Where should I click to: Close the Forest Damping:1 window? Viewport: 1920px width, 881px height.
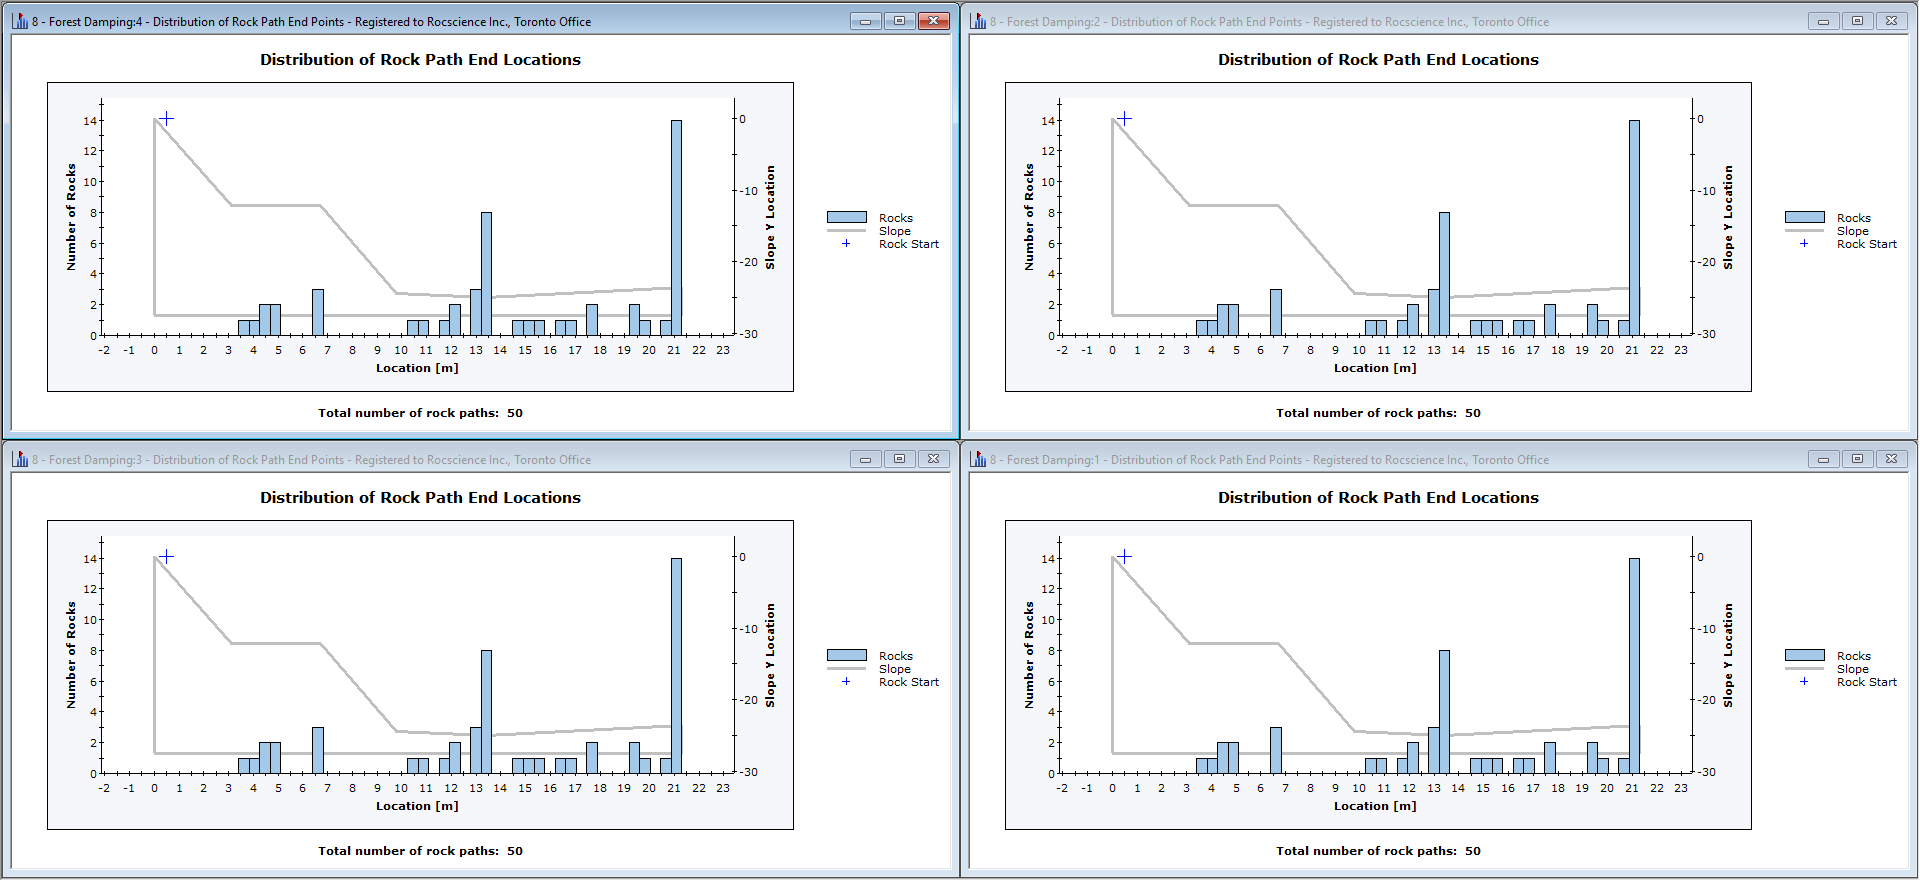(x=1891, y=459)
